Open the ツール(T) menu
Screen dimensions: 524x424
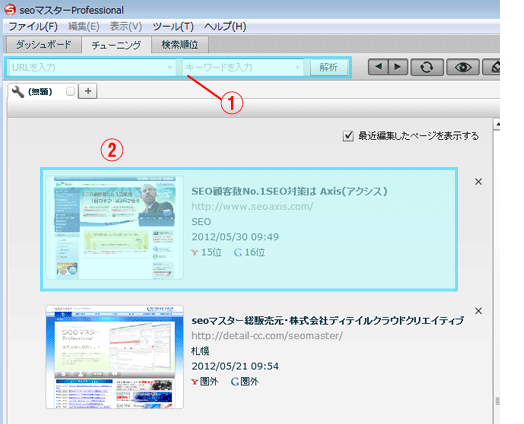pos(173,26)
